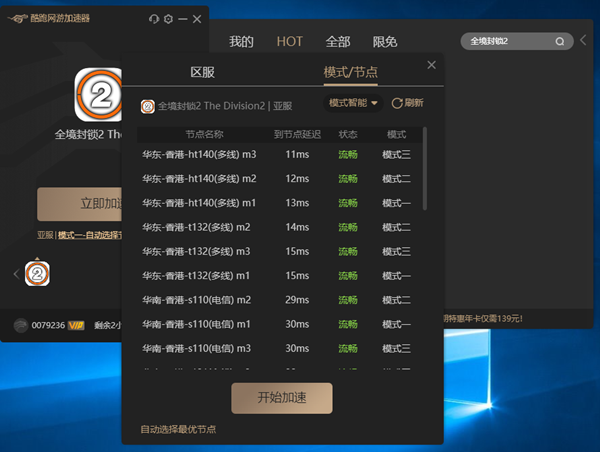600x452 pixels.
Task: Click the 立即加速 button in main window
Action: pos(80,204)
